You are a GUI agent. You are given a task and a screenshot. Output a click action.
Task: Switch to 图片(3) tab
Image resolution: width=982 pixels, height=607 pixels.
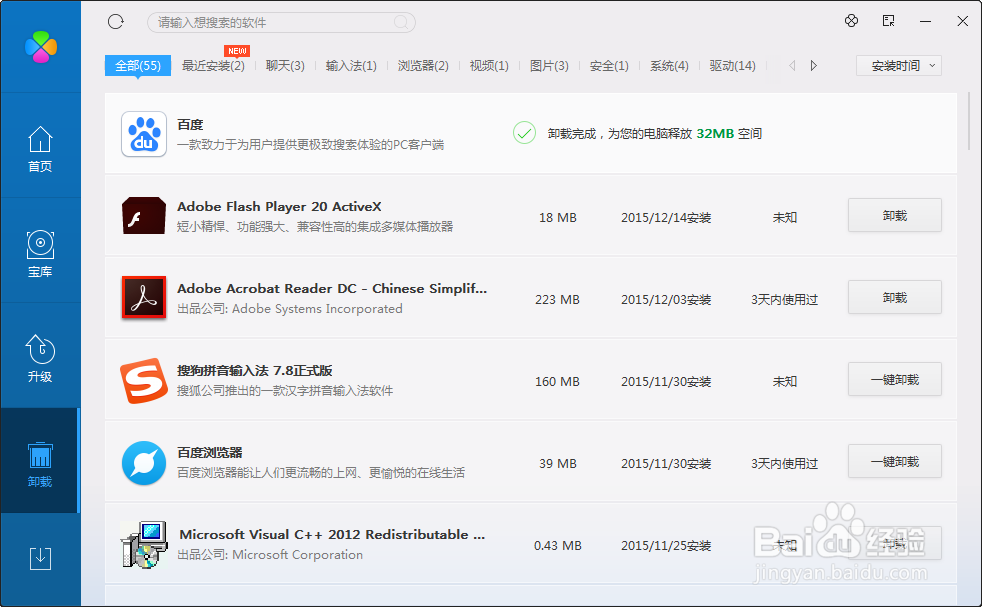549,66
